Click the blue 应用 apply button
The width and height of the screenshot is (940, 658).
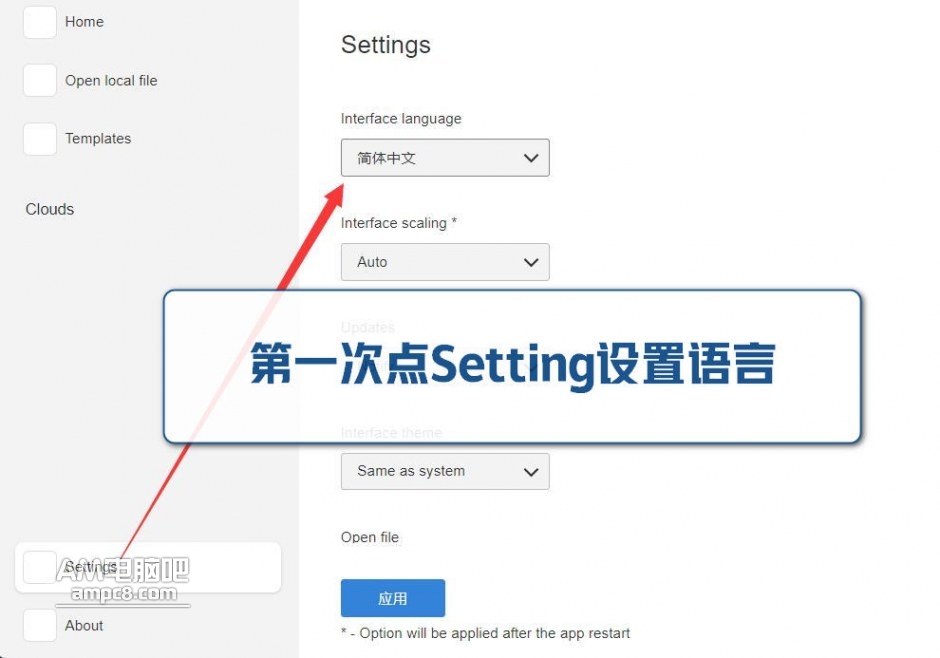coord(393,597)
